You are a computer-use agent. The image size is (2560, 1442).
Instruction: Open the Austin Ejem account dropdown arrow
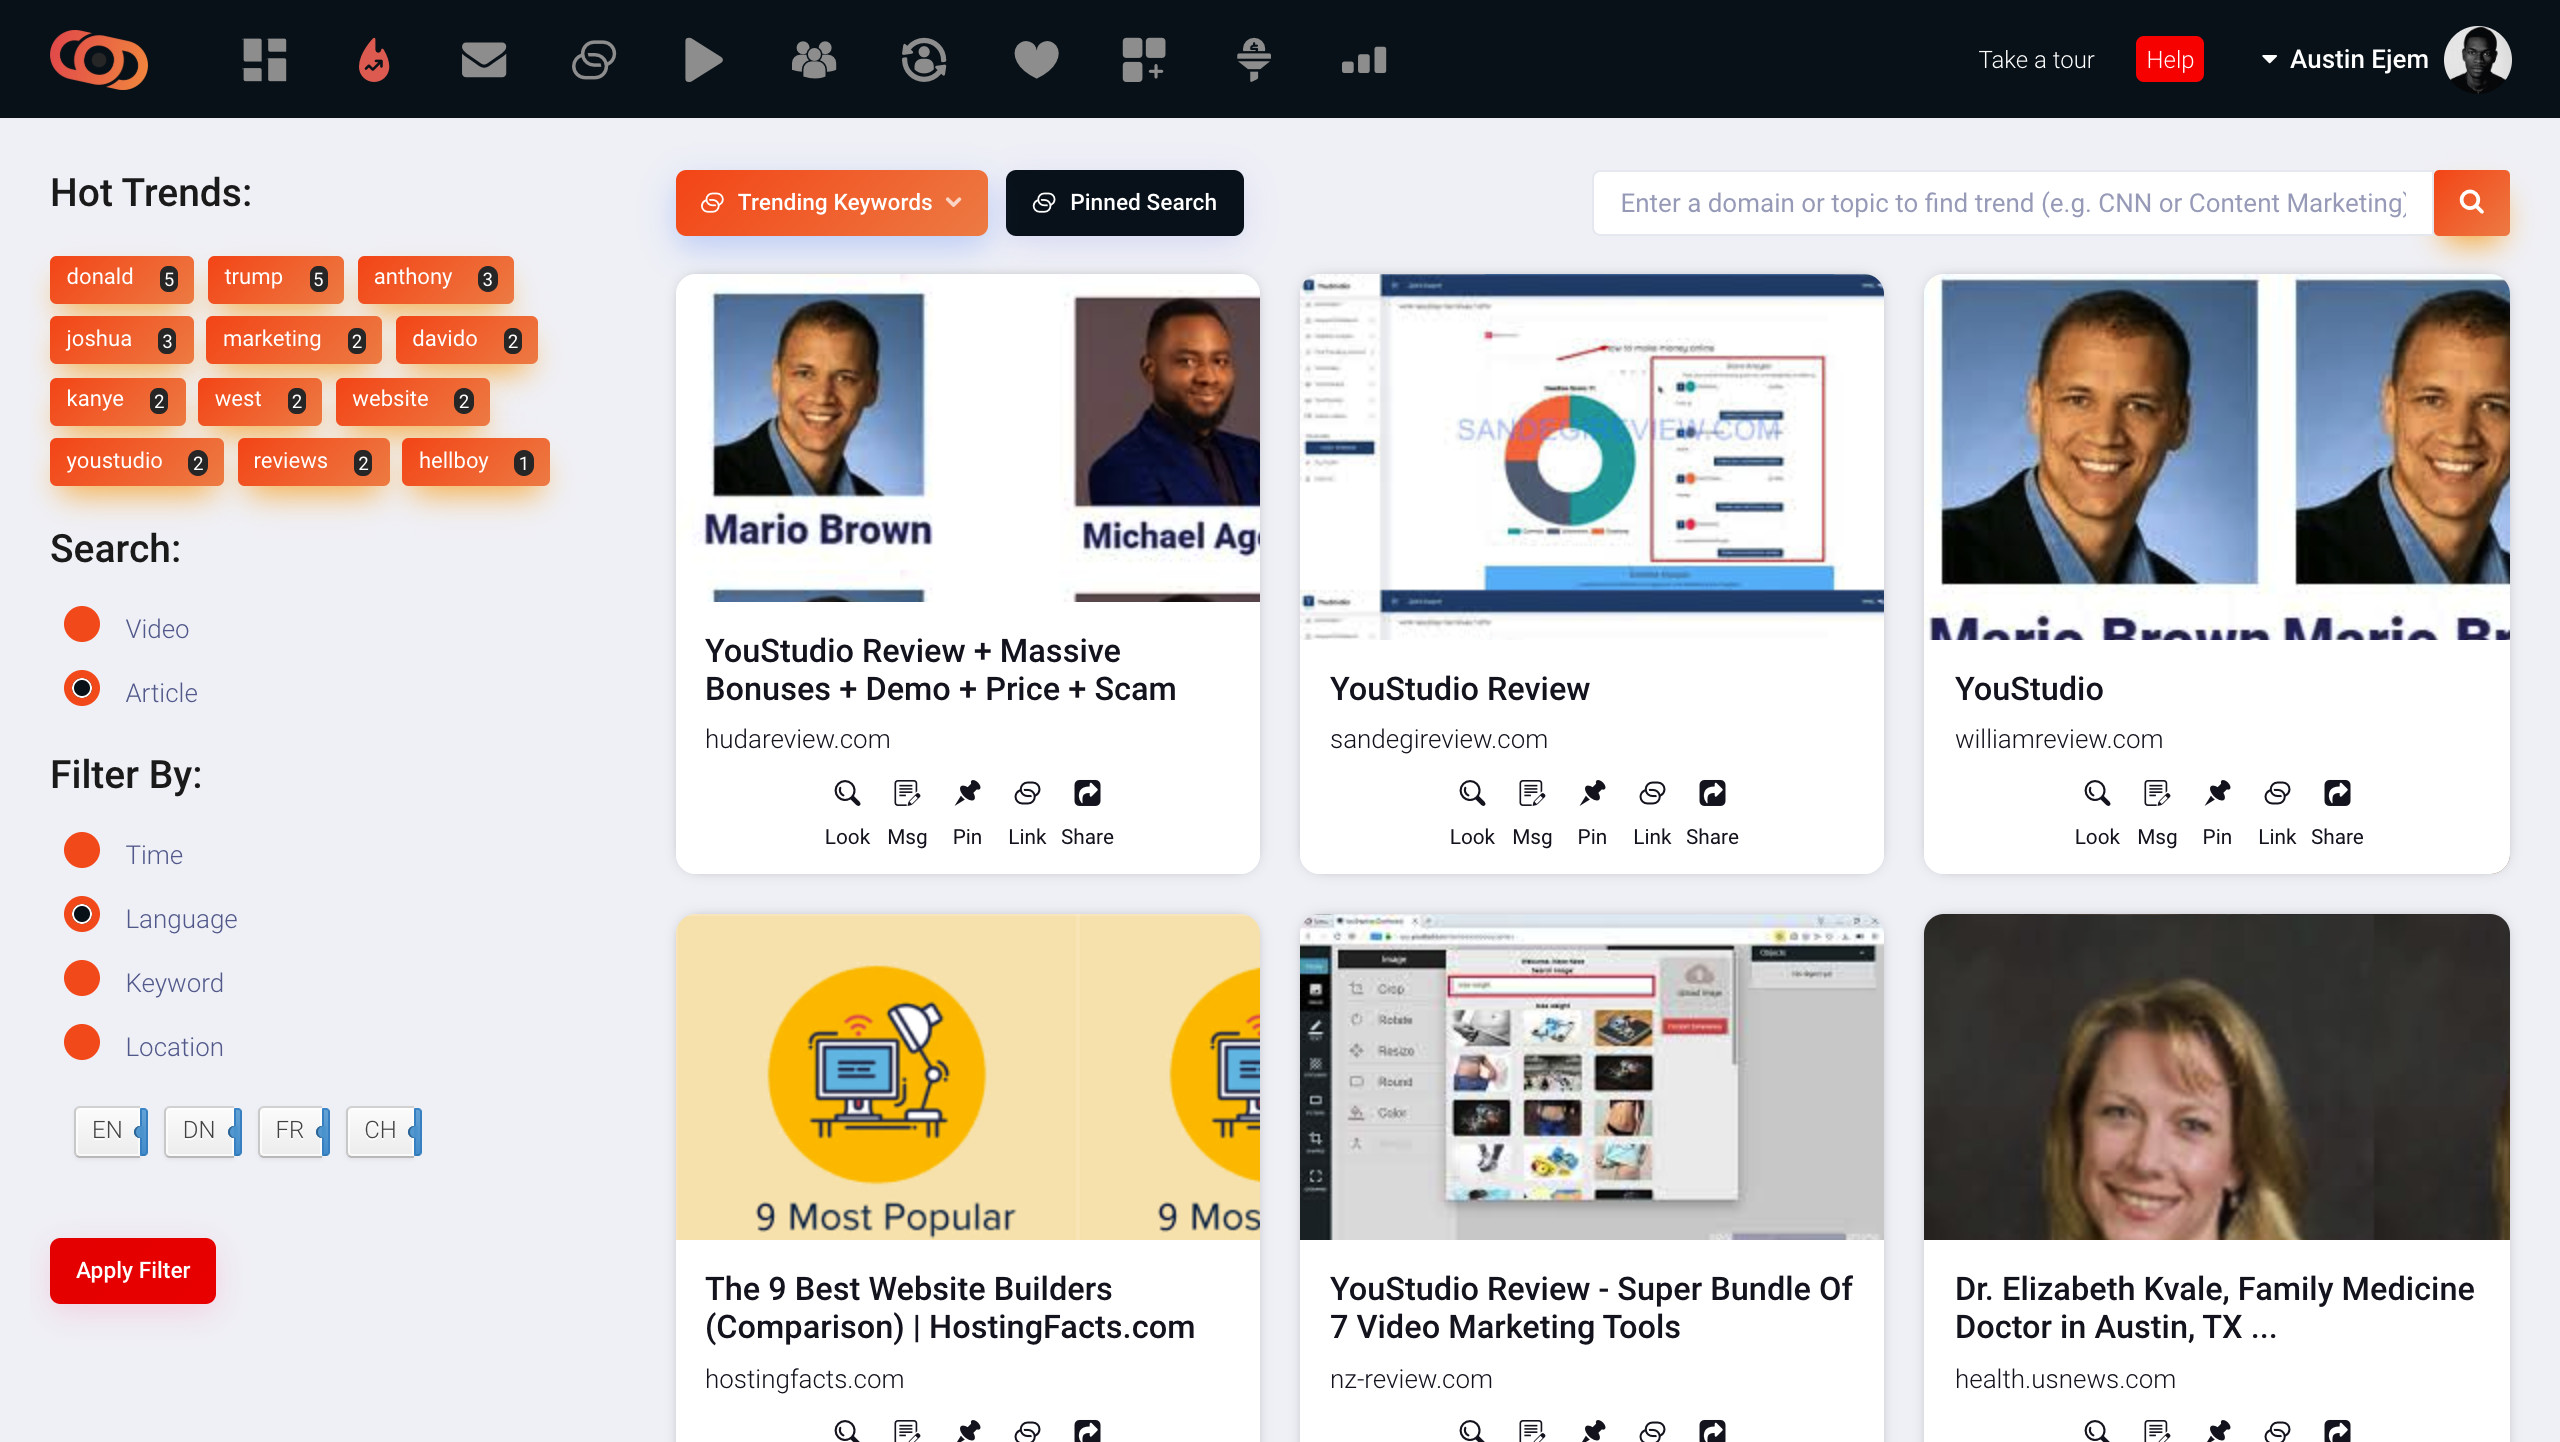coord(2269,60)
